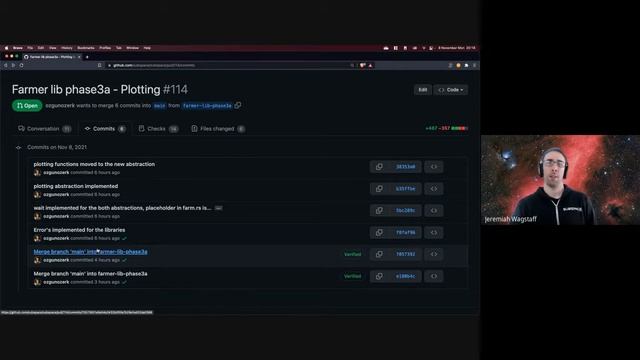The image size is (640, 360).
Task: Click the browser forward arrow
Action: 13,65
